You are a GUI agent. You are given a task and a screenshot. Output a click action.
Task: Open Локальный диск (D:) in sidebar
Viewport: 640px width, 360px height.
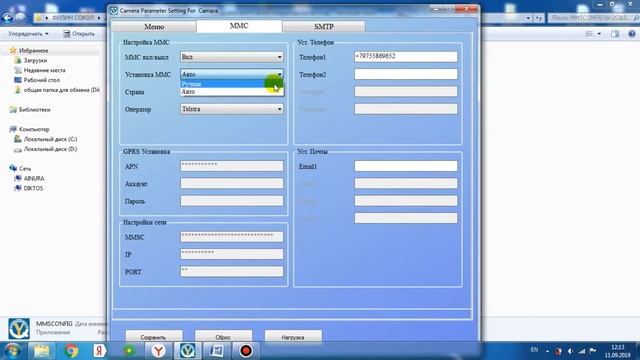(50, 149)
